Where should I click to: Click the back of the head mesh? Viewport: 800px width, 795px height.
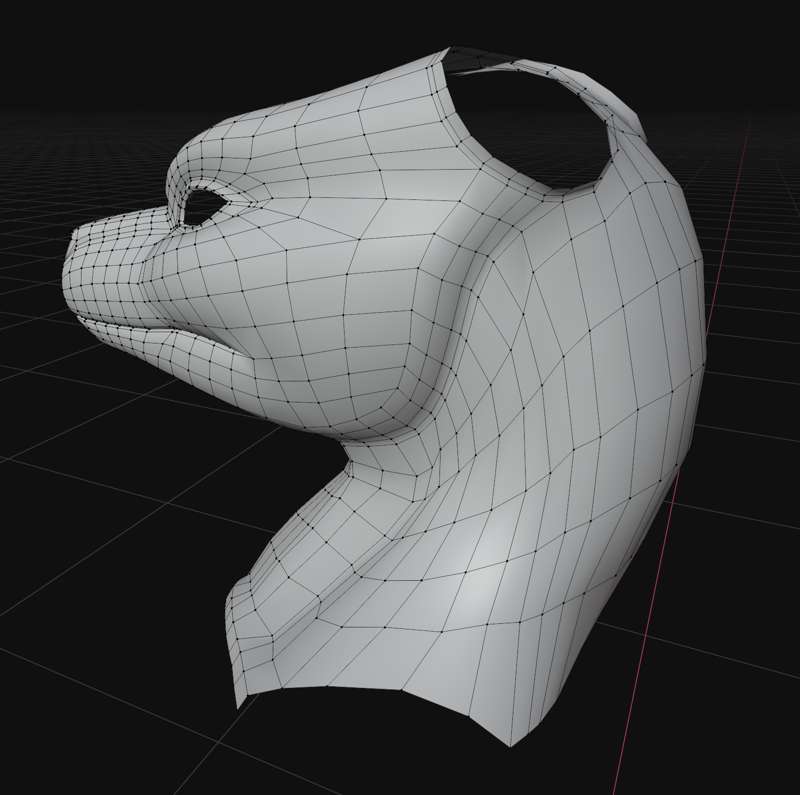(x=640, y=280)
